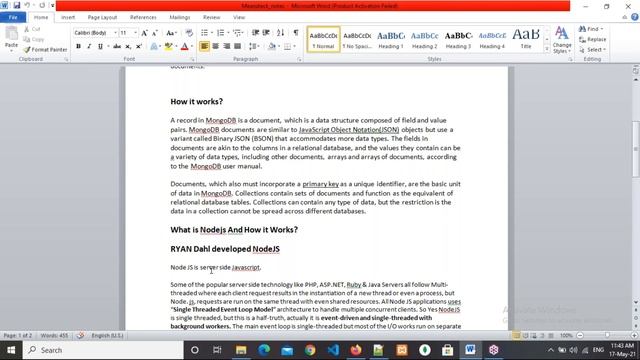
Task: Click the Copy command
Action: (33, 39)
